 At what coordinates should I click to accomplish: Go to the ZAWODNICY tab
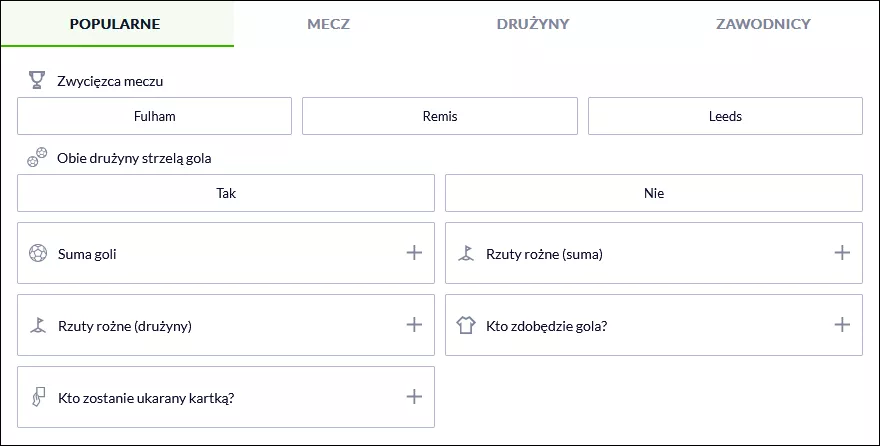[763, 24]
